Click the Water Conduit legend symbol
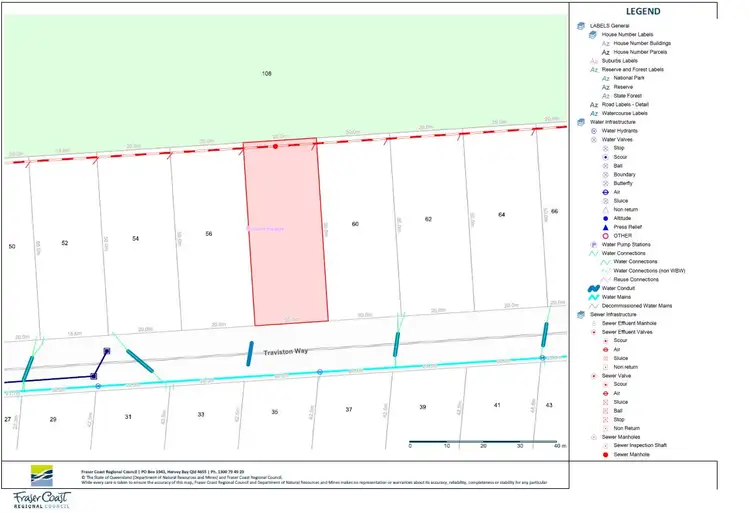The width and height of the screenshot is (750, 514). (x=594, y=288)
